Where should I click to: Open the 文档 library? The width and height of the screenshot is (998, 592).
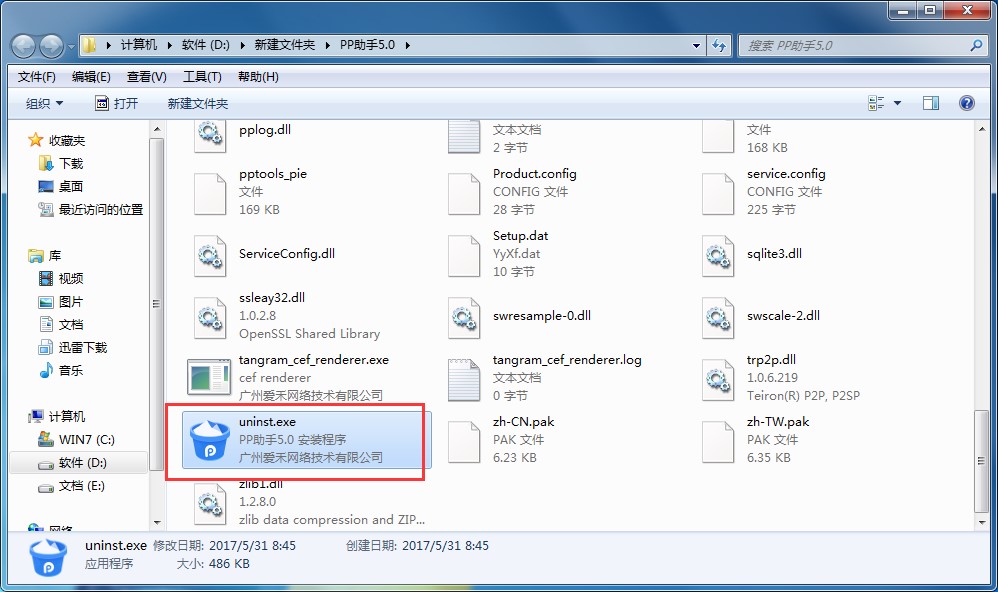[x=61, y=325]
